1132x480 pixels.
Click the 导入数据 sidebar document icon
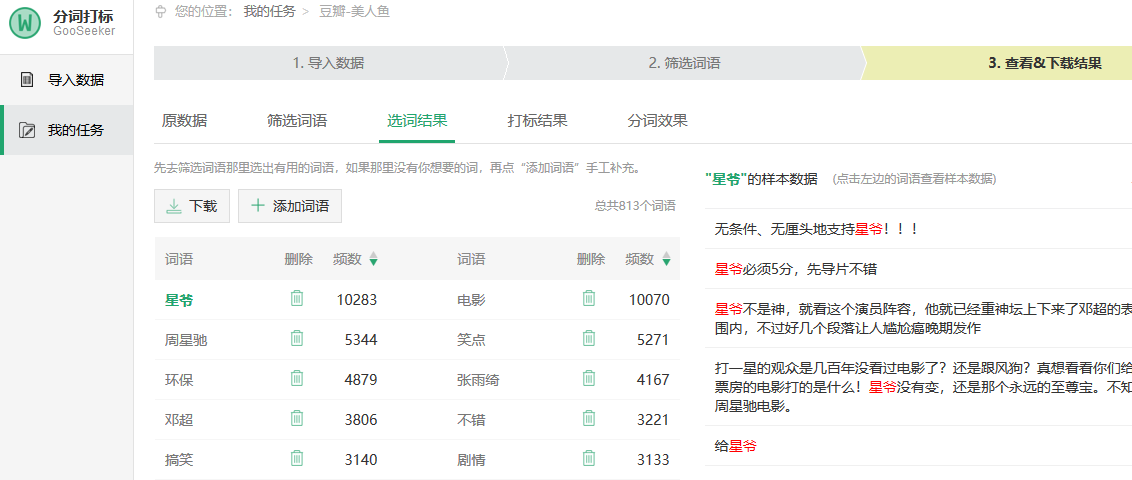[27, 79]
